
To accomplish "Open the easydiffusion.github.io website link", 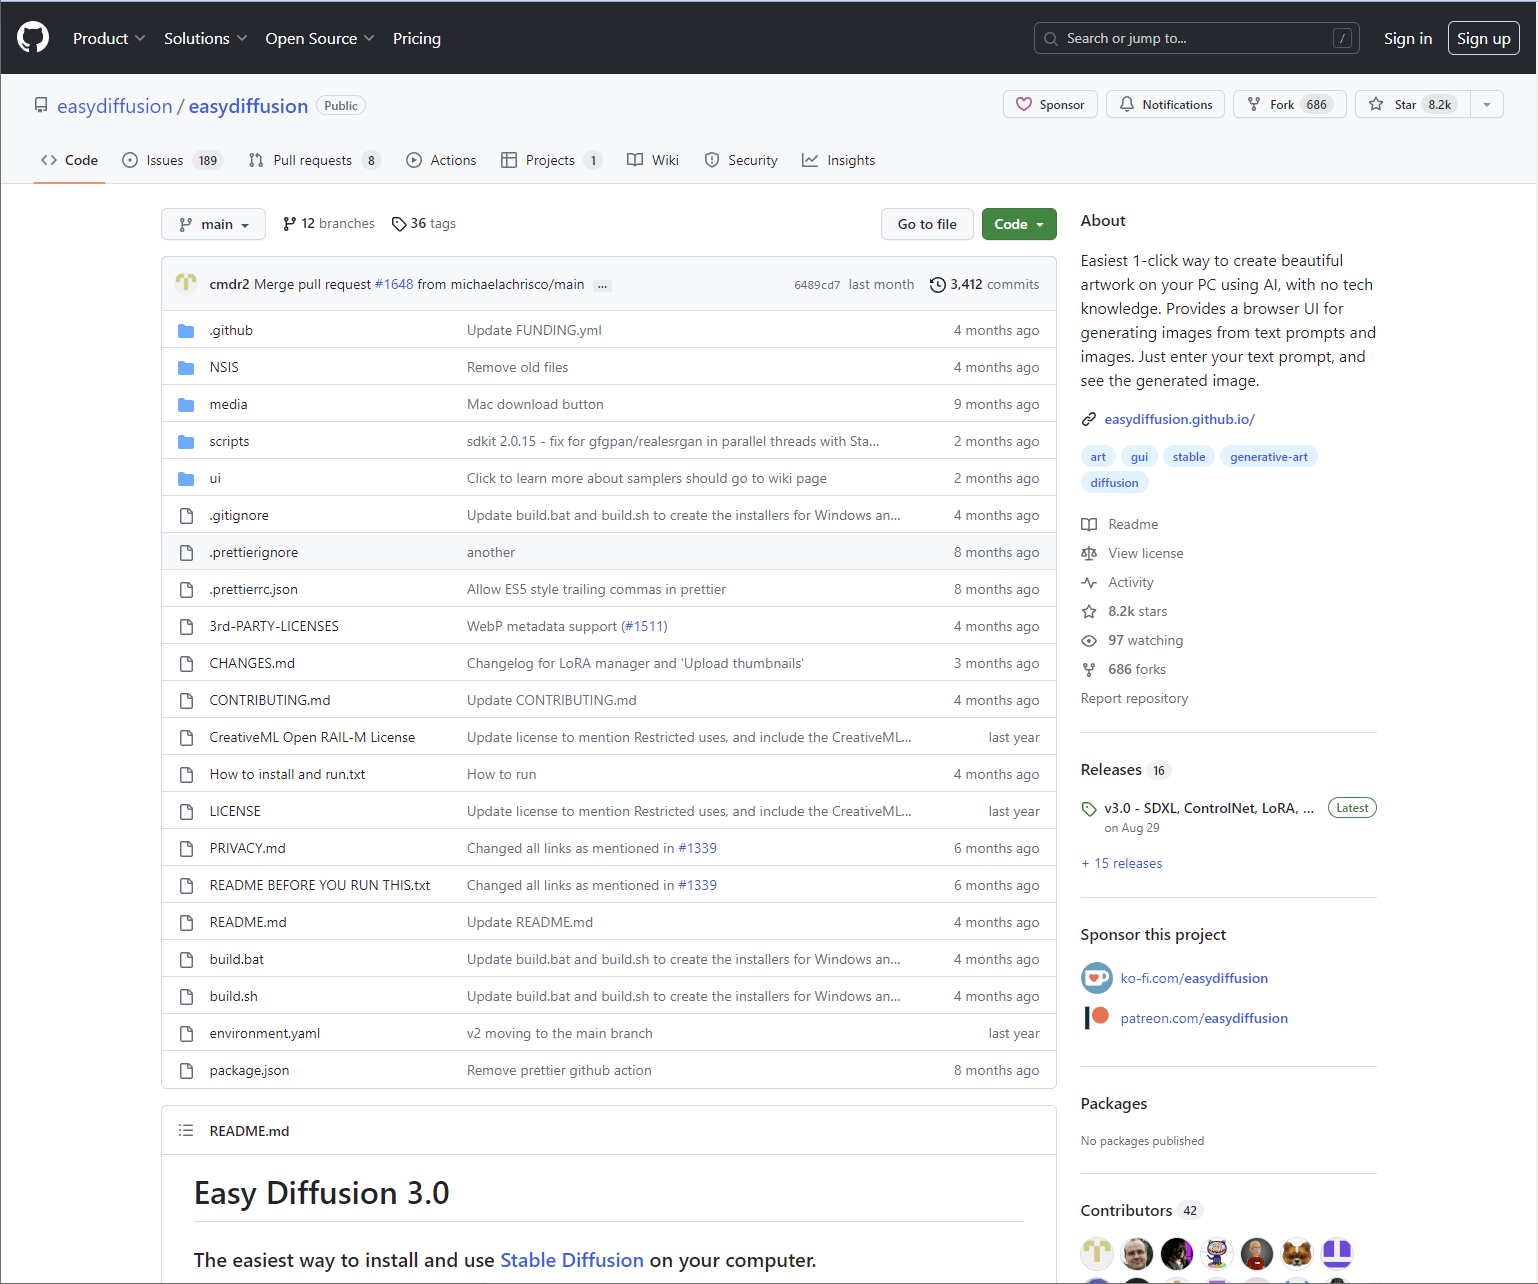I will click(1179, 419).
